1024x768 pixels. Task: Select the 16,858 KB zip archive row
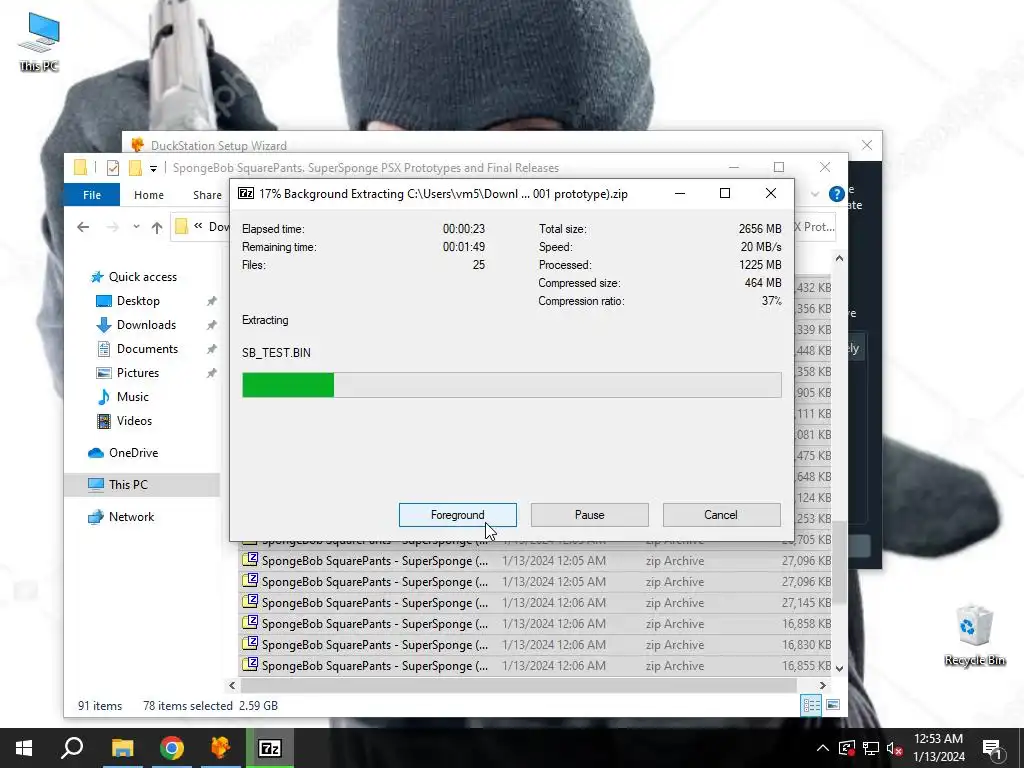pyautogui.click(x=536, y=624)
